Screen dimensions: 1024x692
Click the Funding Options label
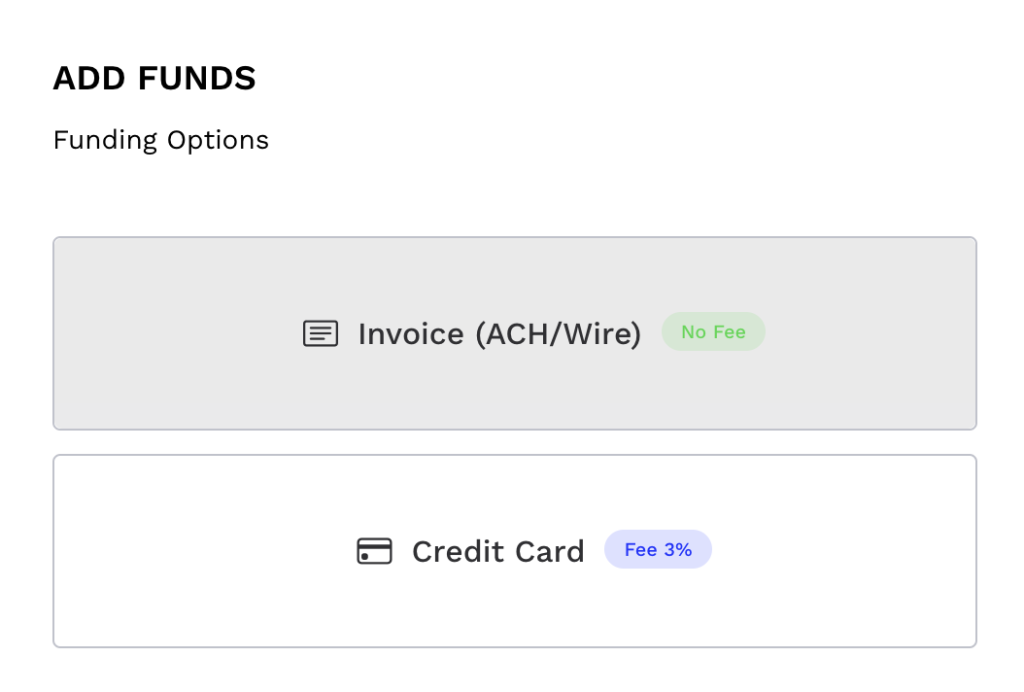(160, 140)
